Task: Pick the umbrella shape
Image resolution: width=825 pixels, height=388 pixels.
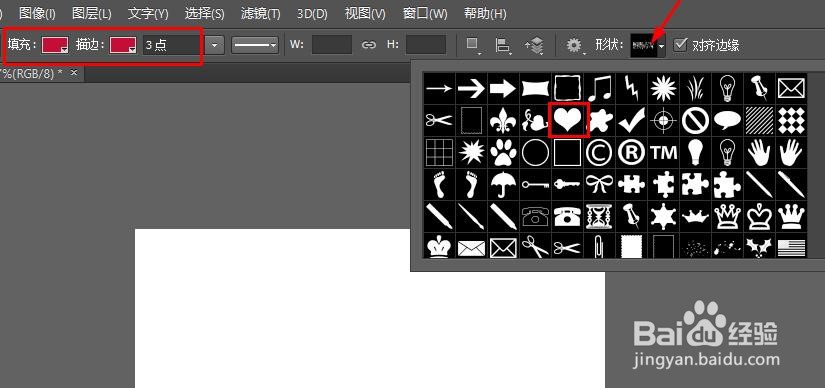Action: pyautogui.click(x=504, y=185)
